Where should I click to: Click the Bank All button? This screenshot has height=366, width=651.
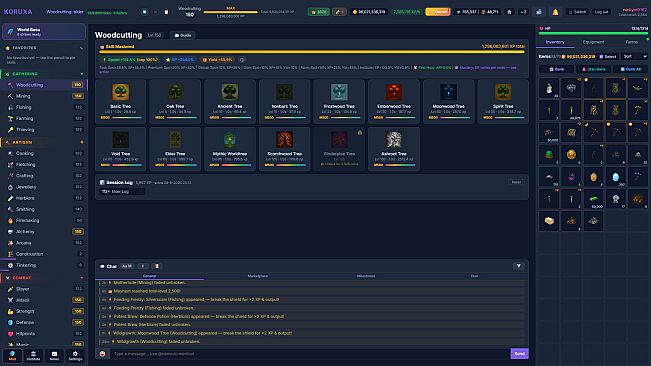(x=631, y=69)
